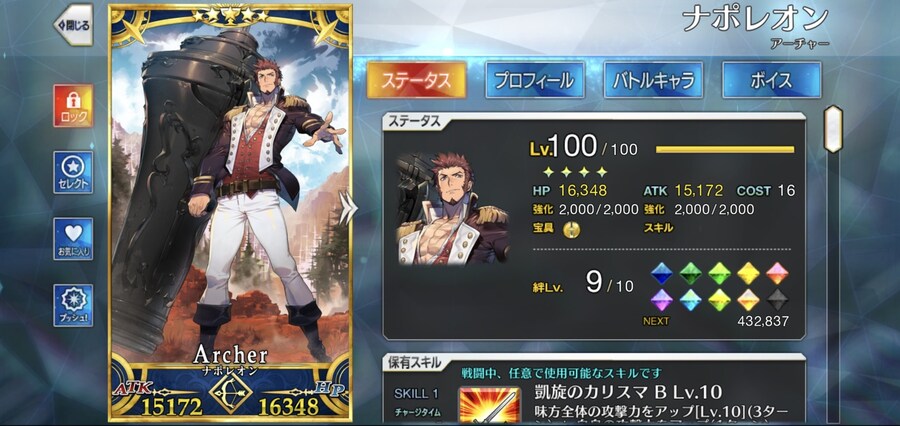Screen dimensions: 900x426
Task: Open the プロフィール tab
Action: tap(534, 80)
